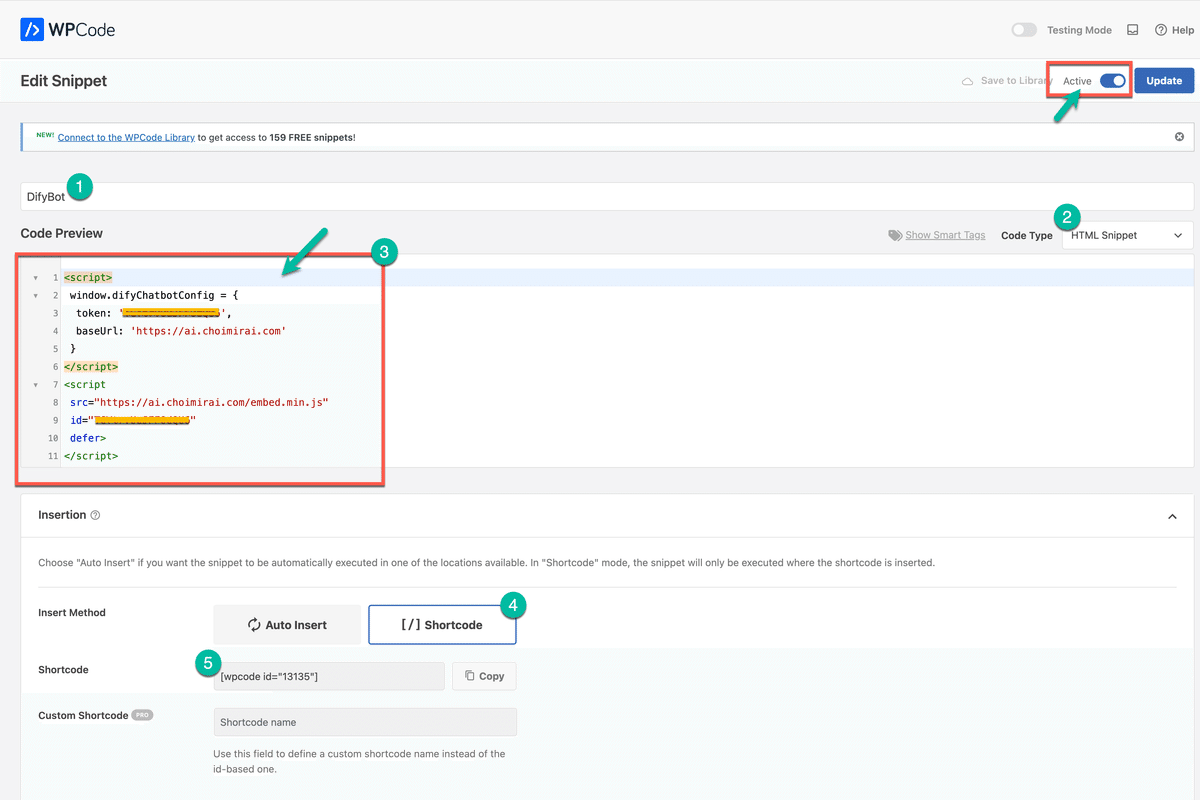Click the Update button
1200x800 pixels.
[x=1164, y=81]
